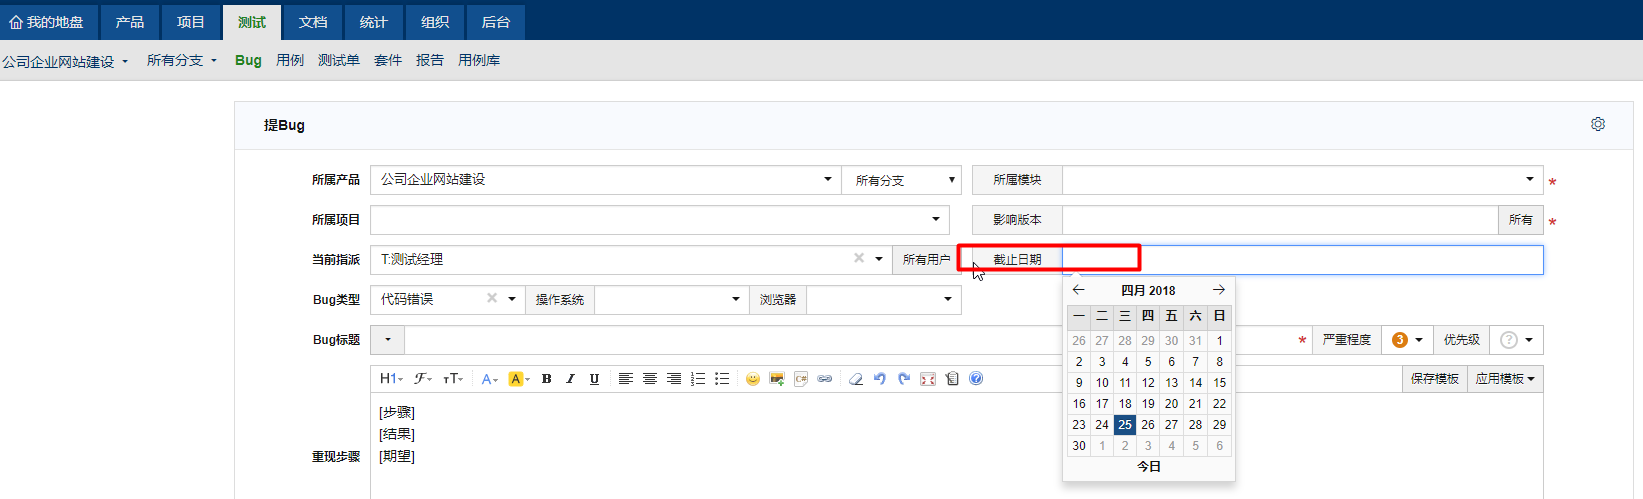Switch to the 统计 tab
Viewport: 1643px width, 499px height.
374,22
